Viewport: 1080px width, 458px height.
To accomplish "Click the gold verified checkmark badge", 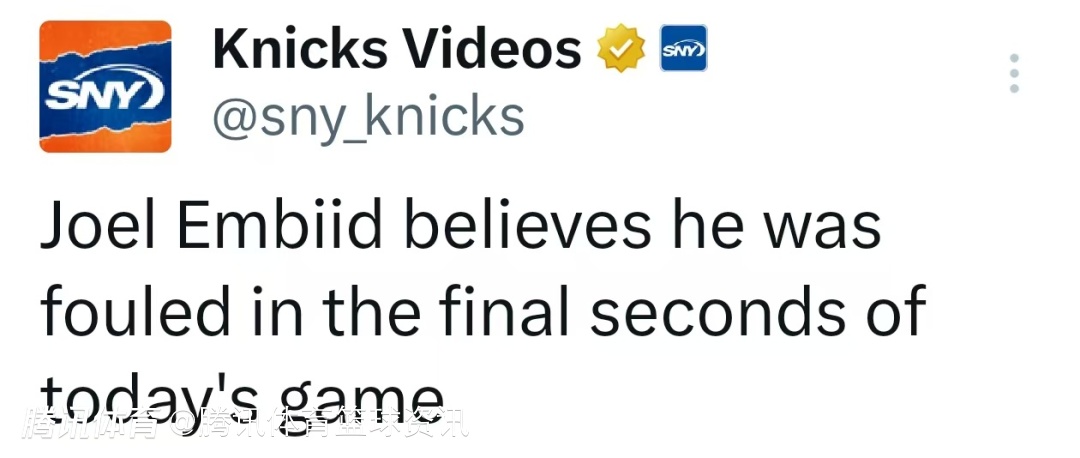I will [619, 49].
